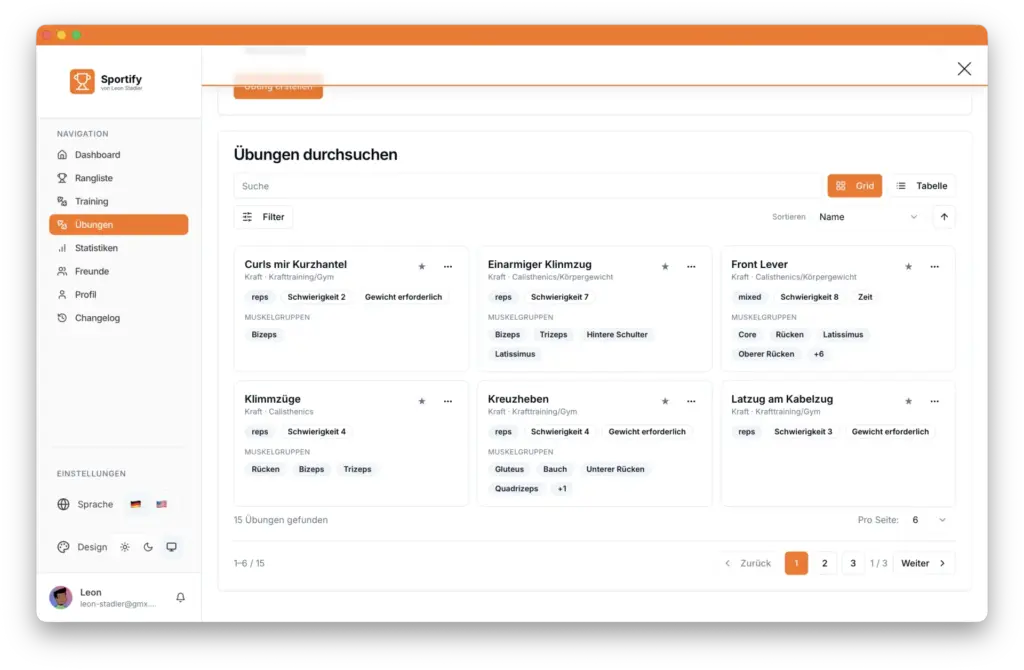The width and height of the screenshot is (1024, 670).
Task: Open Rangliste from the sidebar
Action: click(x=94, y=178)
